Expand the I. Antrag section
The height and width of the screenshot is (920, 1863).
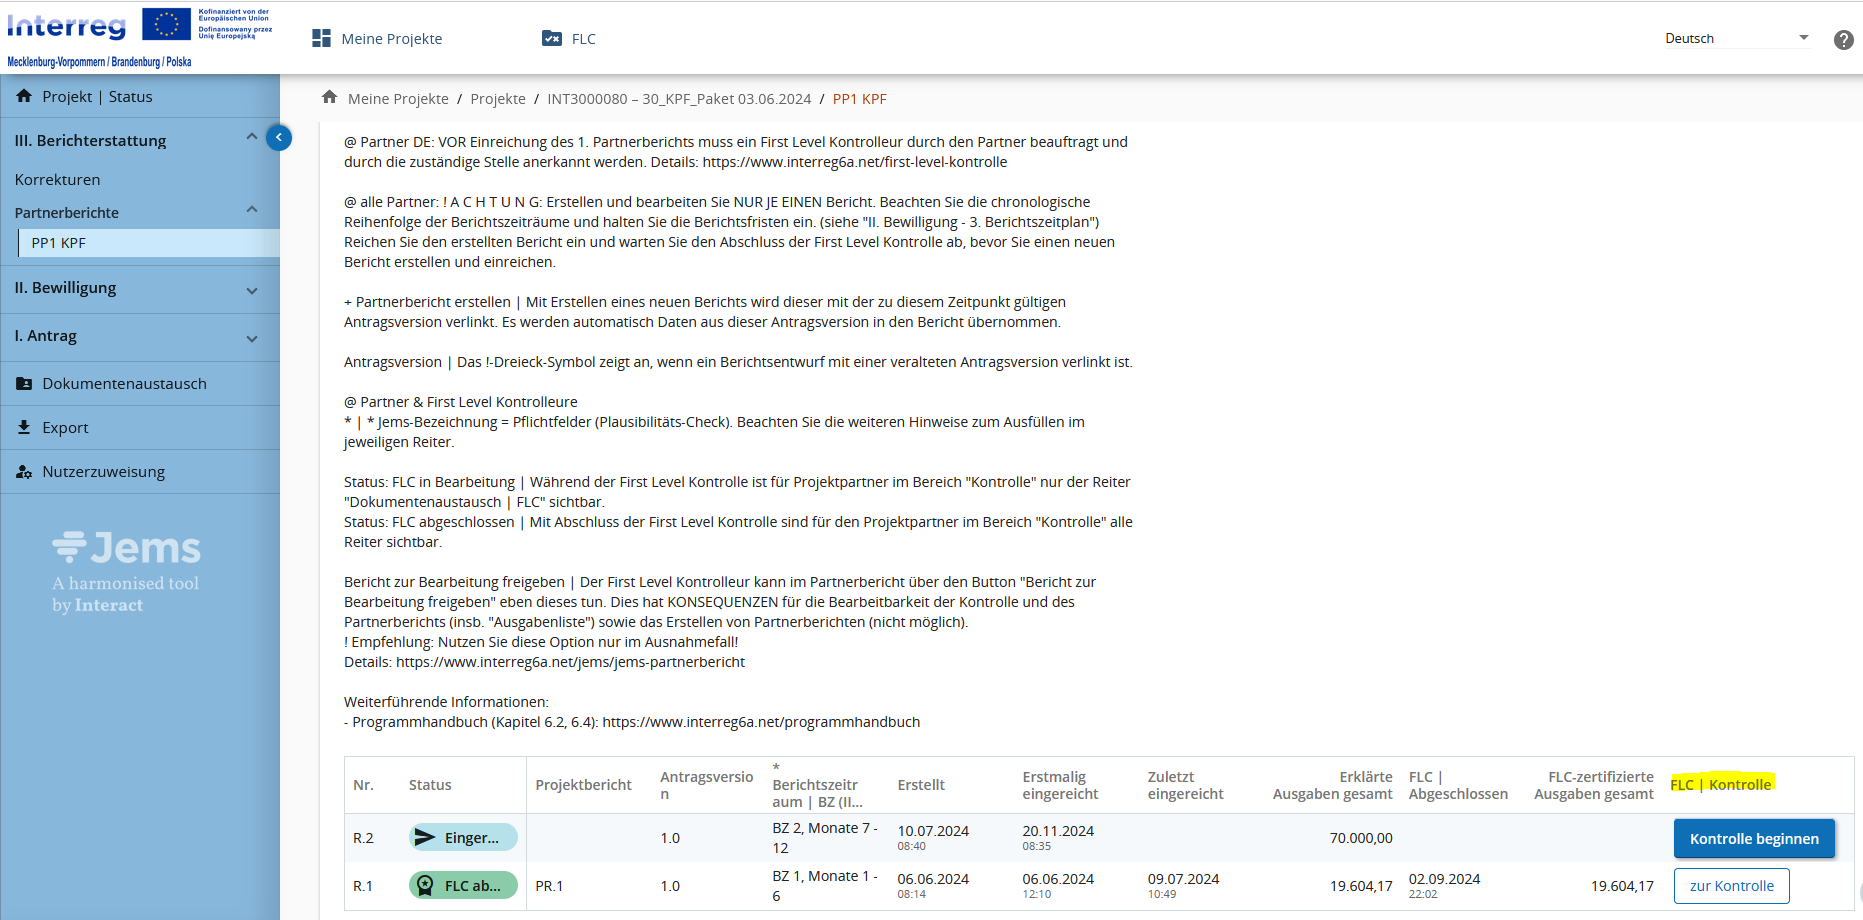click(252, 338)
